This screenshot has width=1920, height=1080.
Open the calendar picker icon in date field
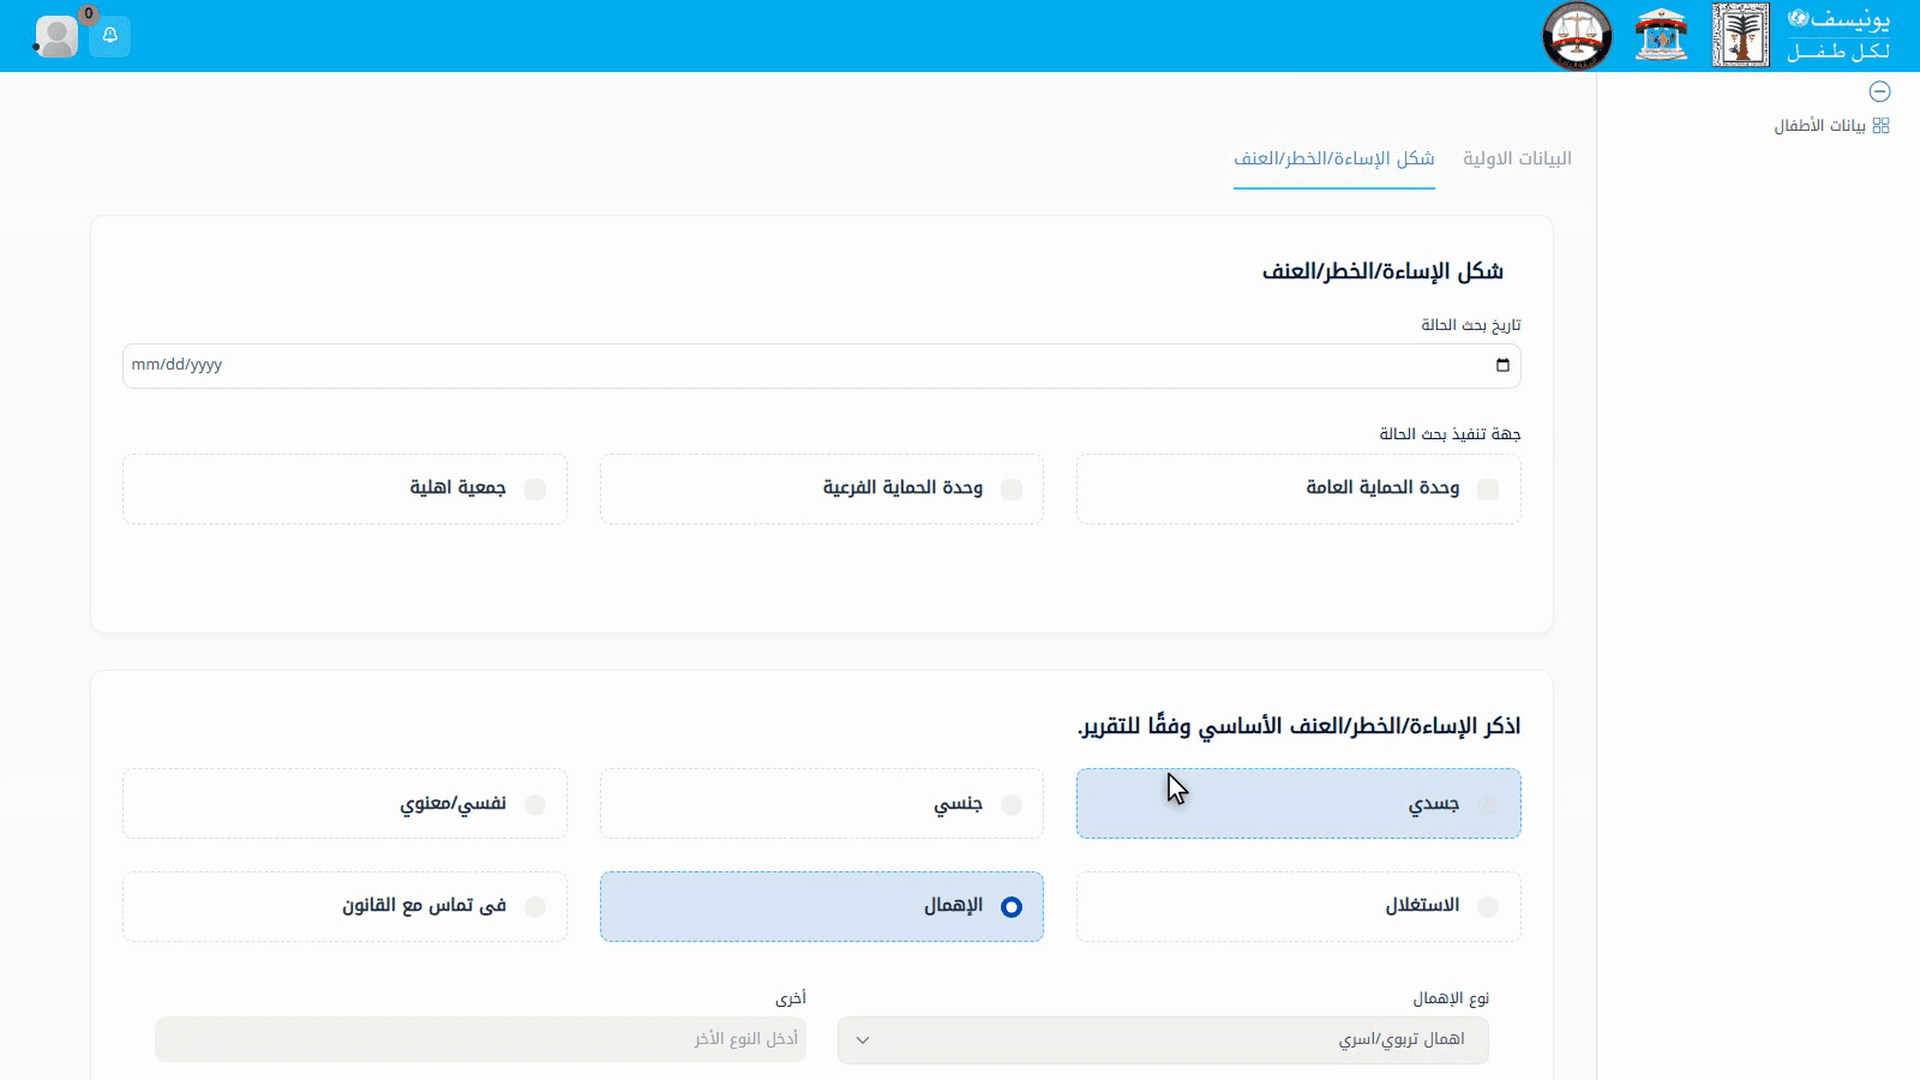tap(1502, 365)
